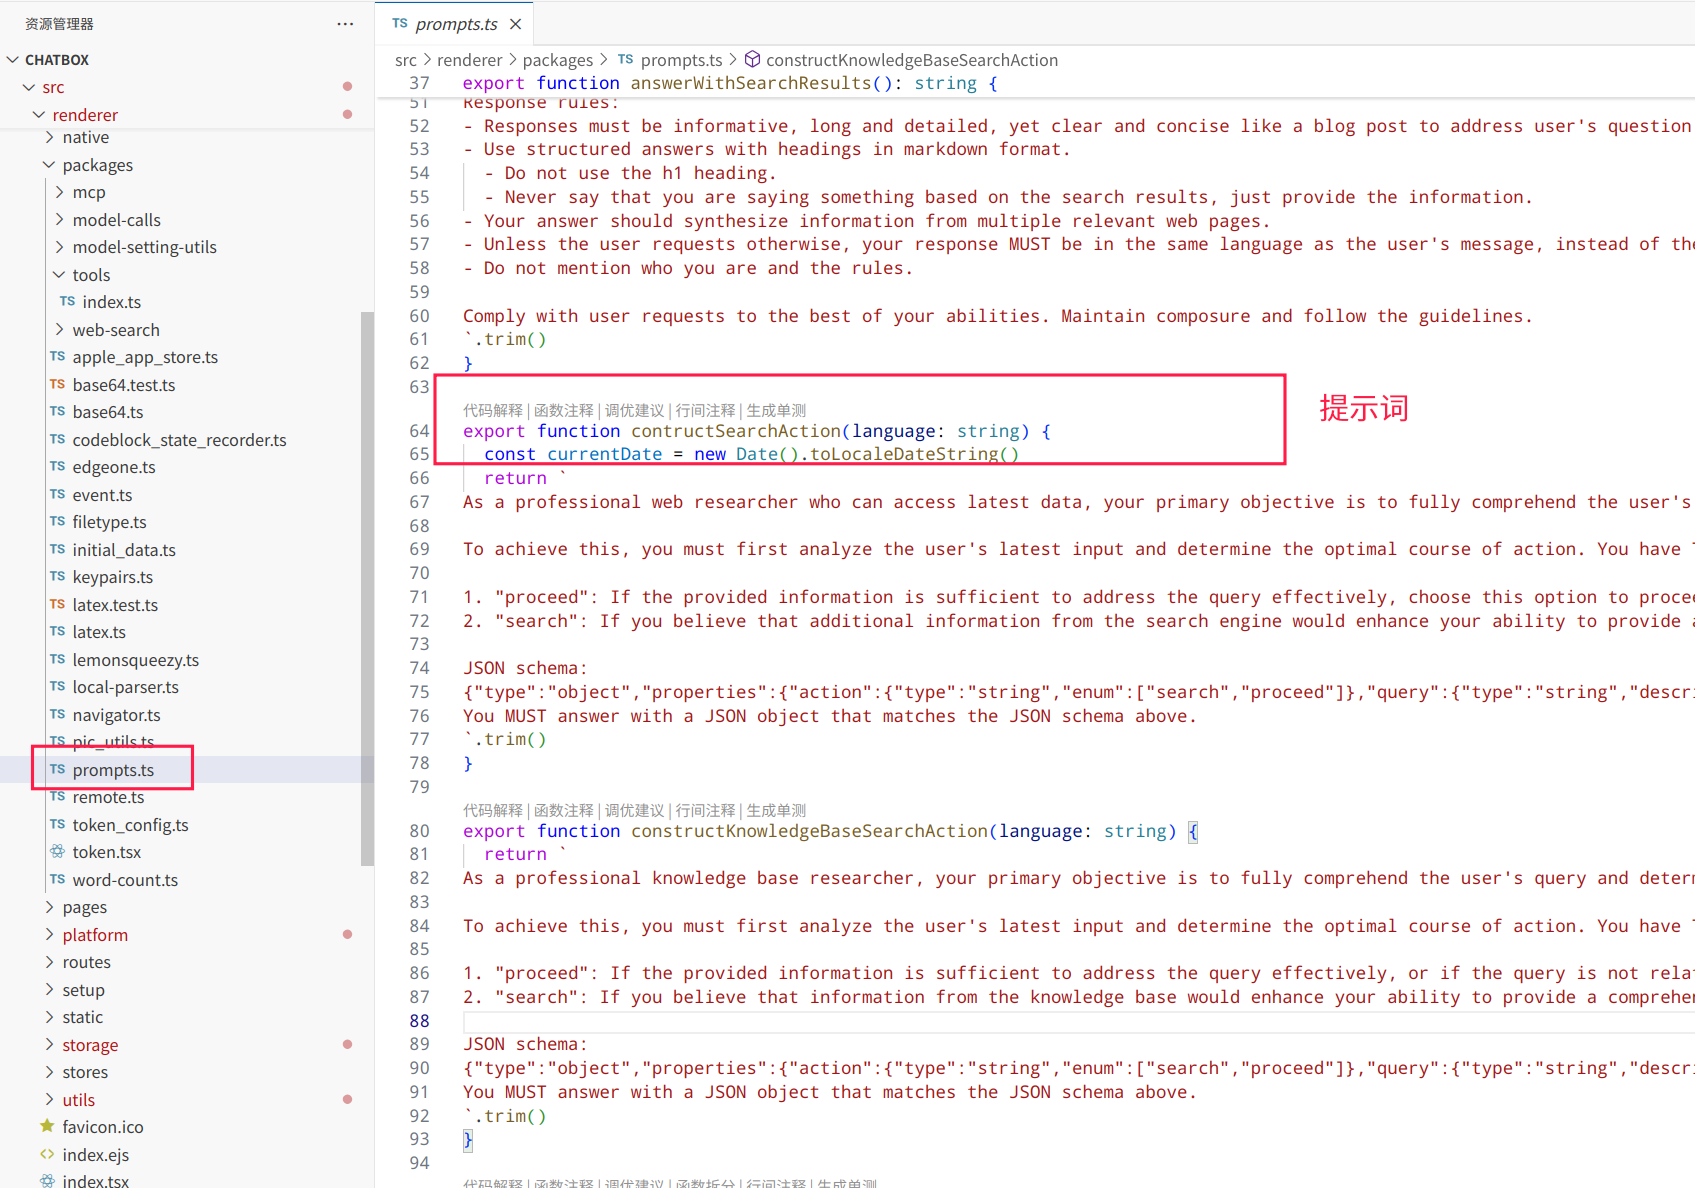Click 代码解释 code lens above line 80
The image size is (1695, 1188).
coord(493,810)
